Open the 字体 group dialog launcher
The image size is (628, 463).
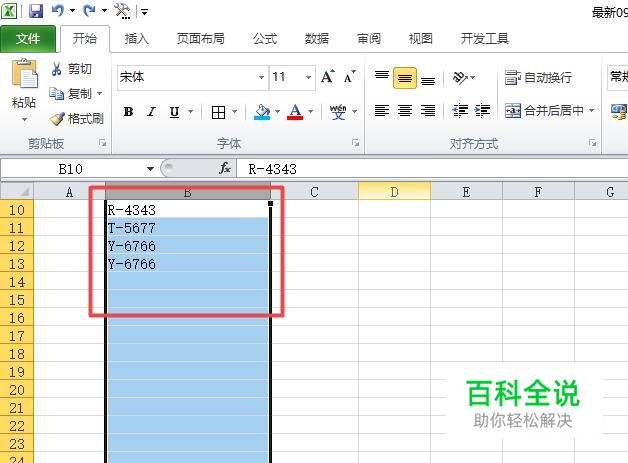pos(355,143)
